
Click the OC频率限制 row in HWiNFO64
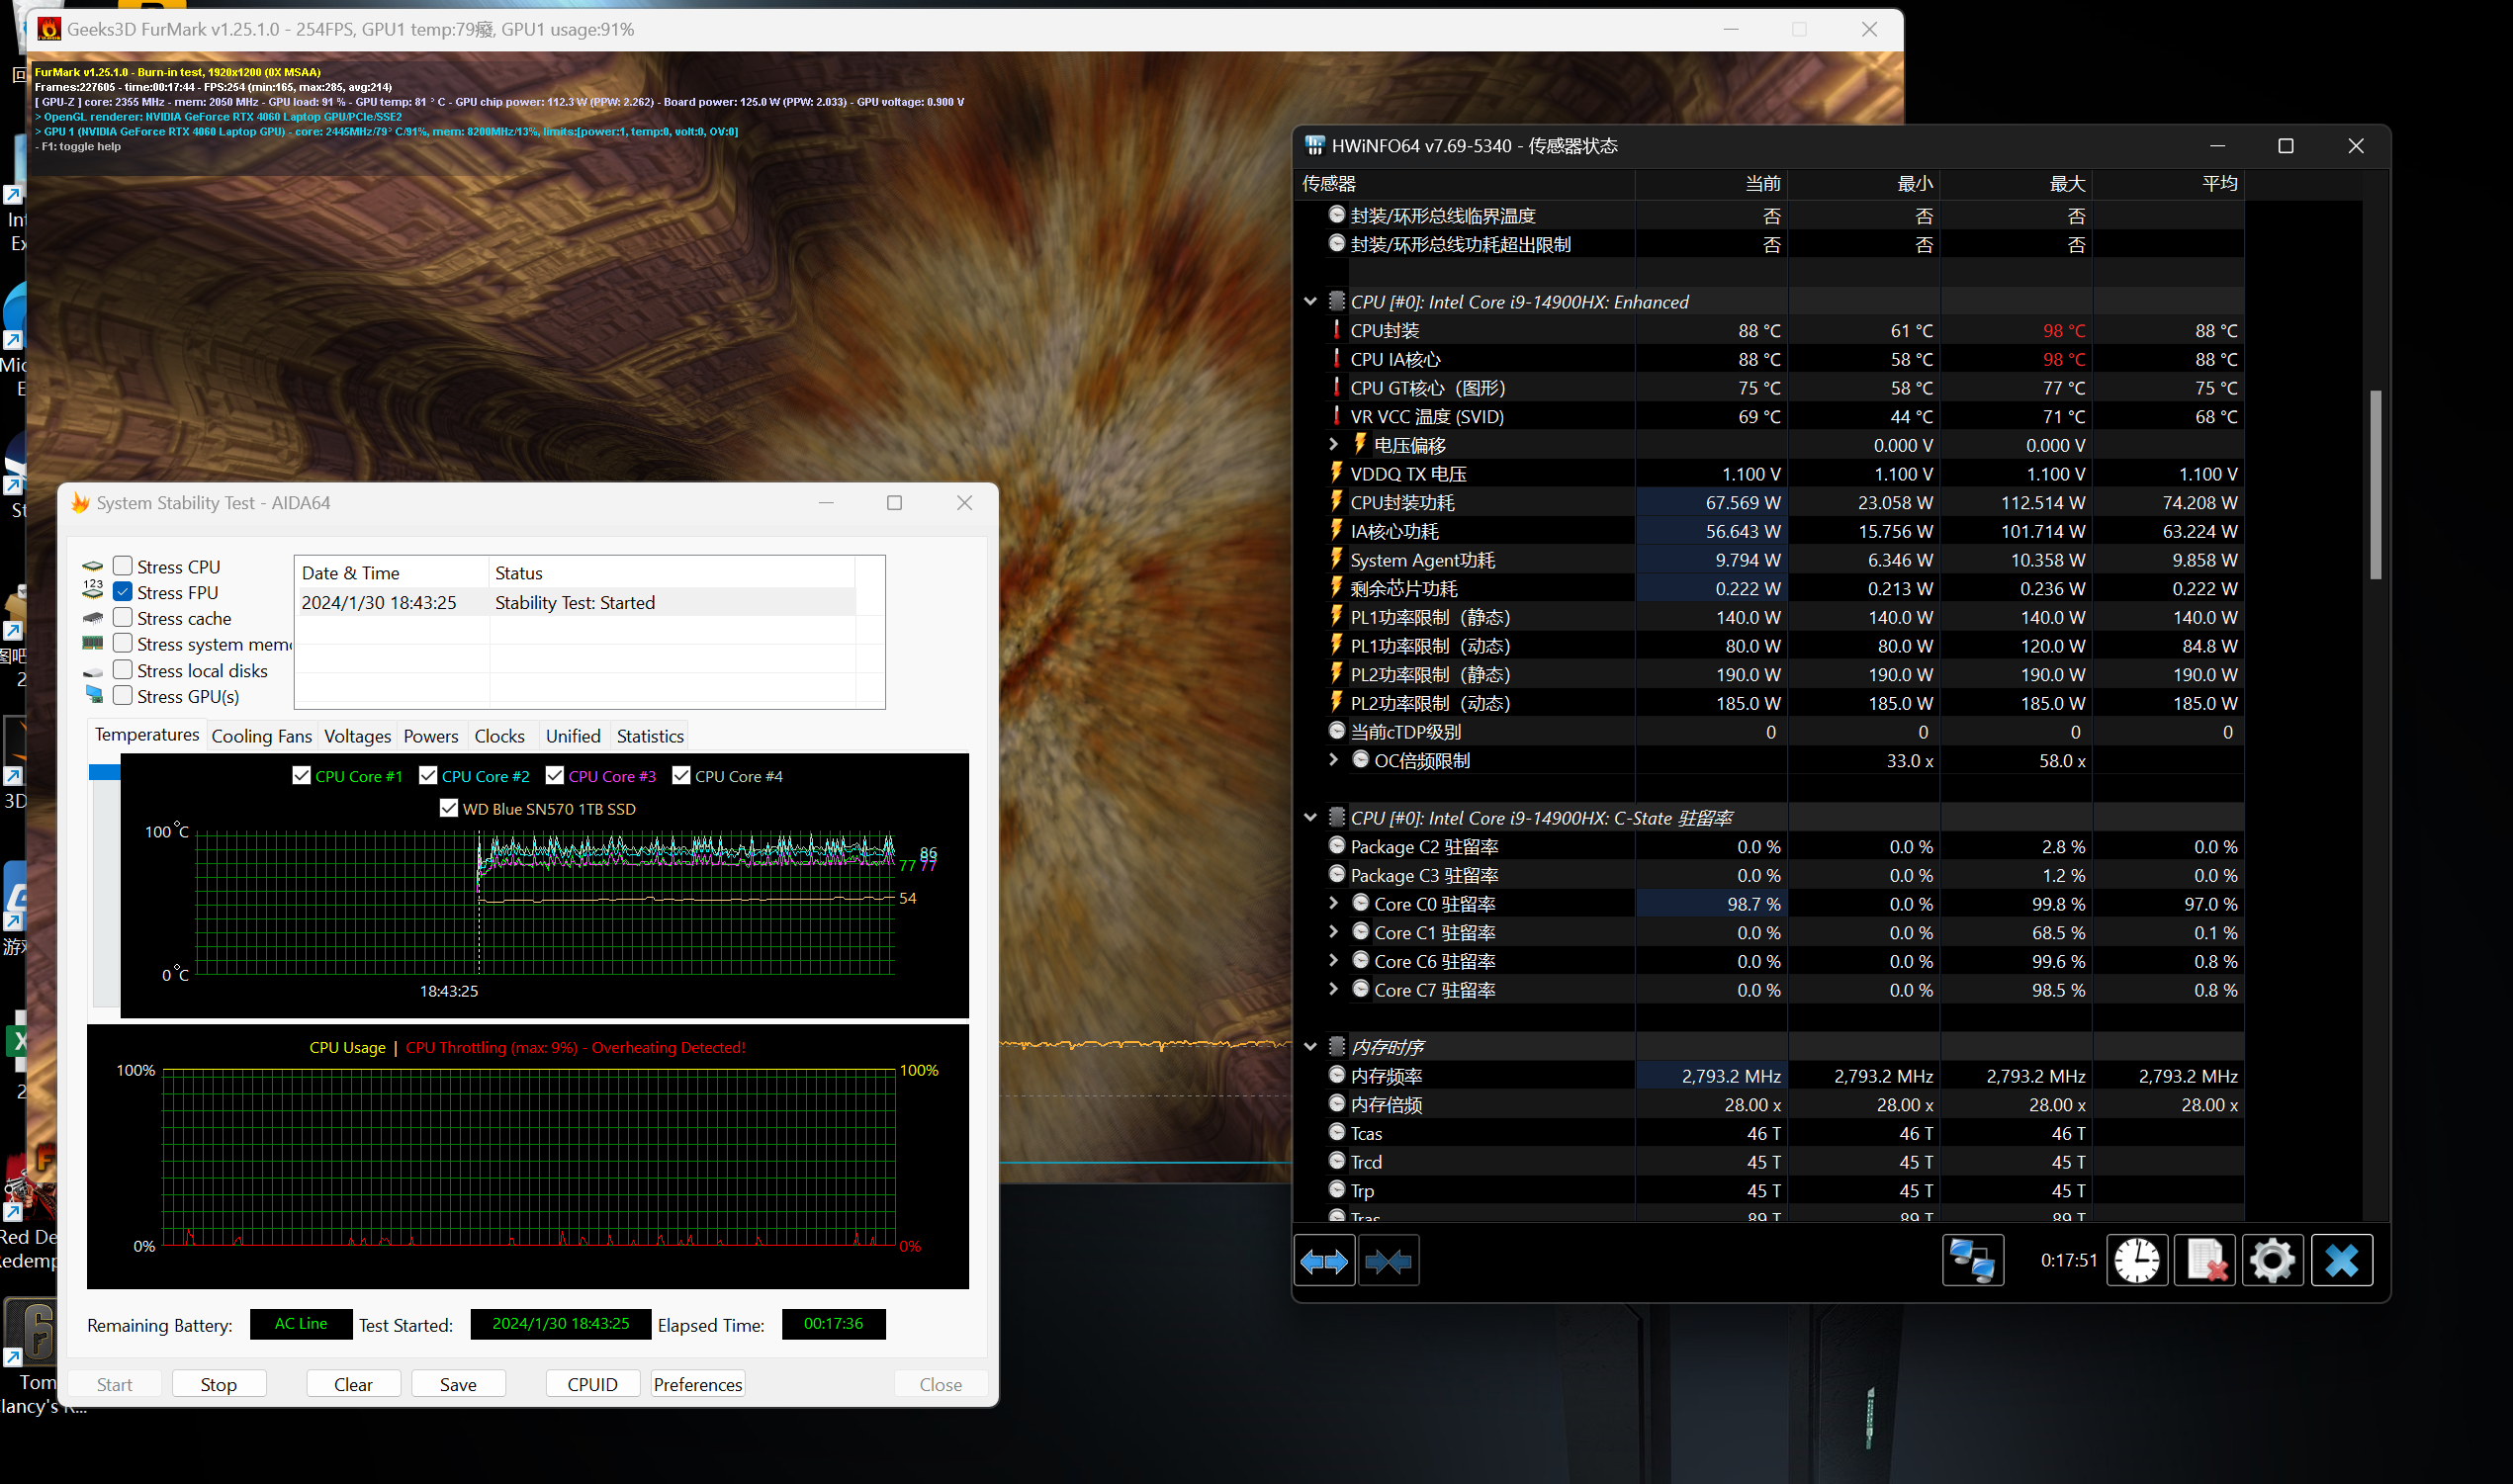pyautogui.click(x=1422, y=759)
